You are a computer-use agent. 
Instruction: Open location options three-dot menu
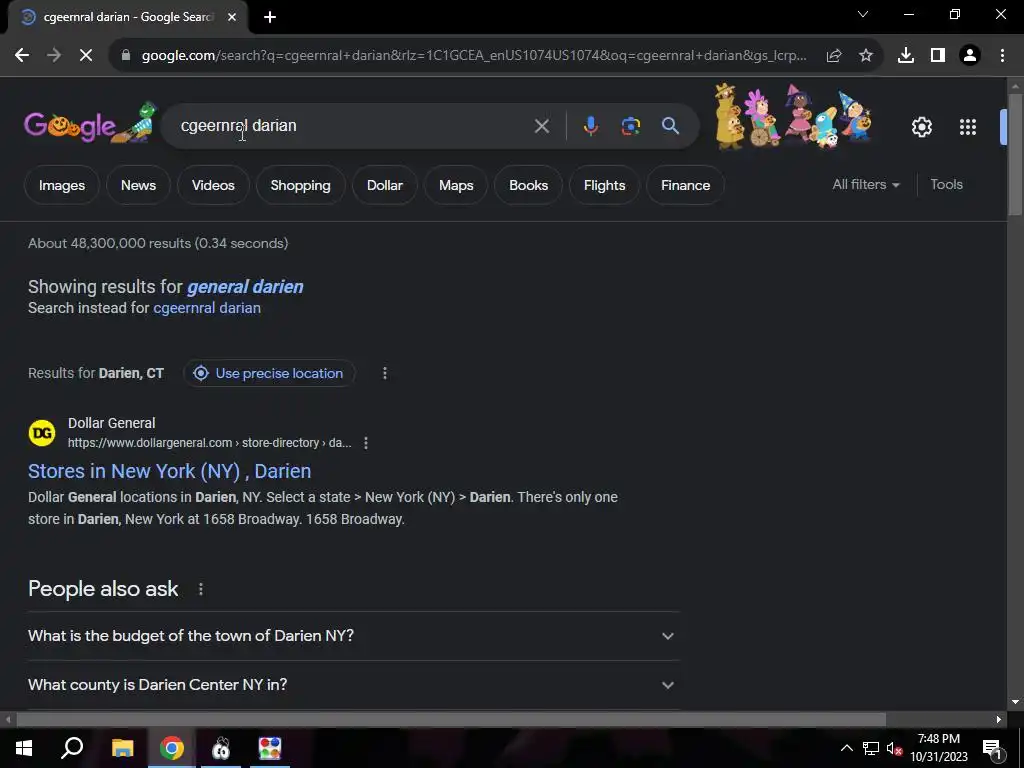click(385, 374)
